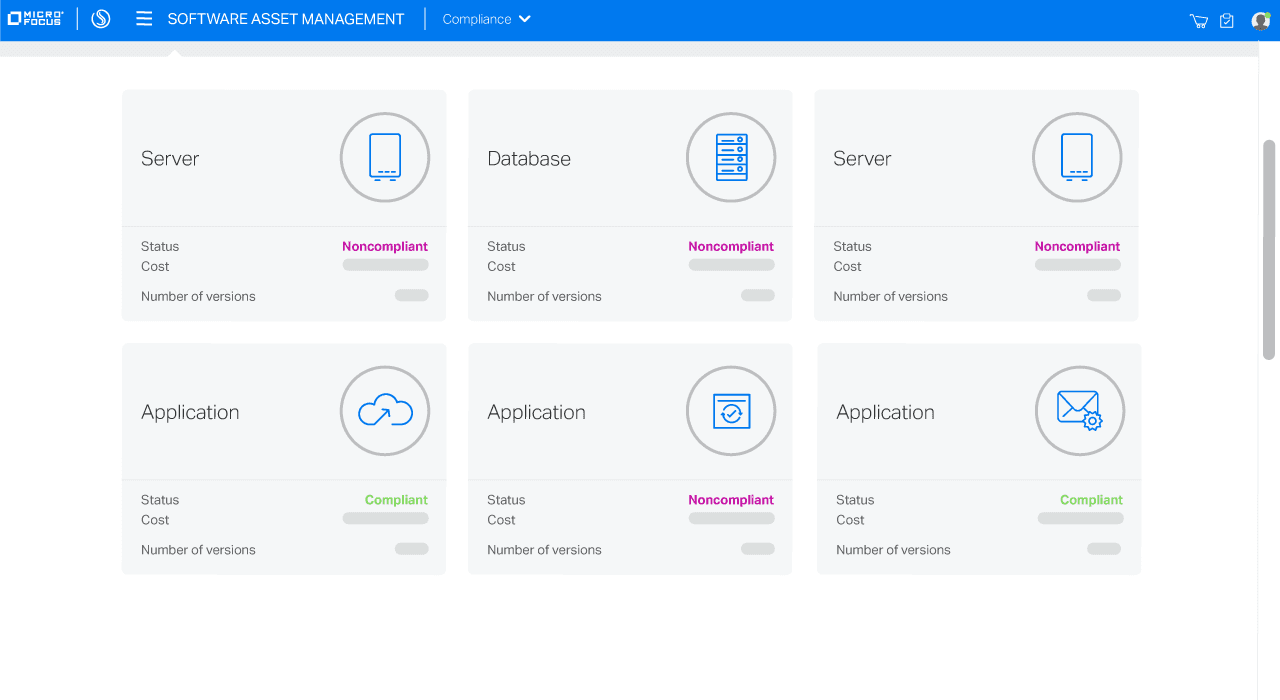
Task: Click the cloud-upload Application icon
Action: (x=385, y=411)
